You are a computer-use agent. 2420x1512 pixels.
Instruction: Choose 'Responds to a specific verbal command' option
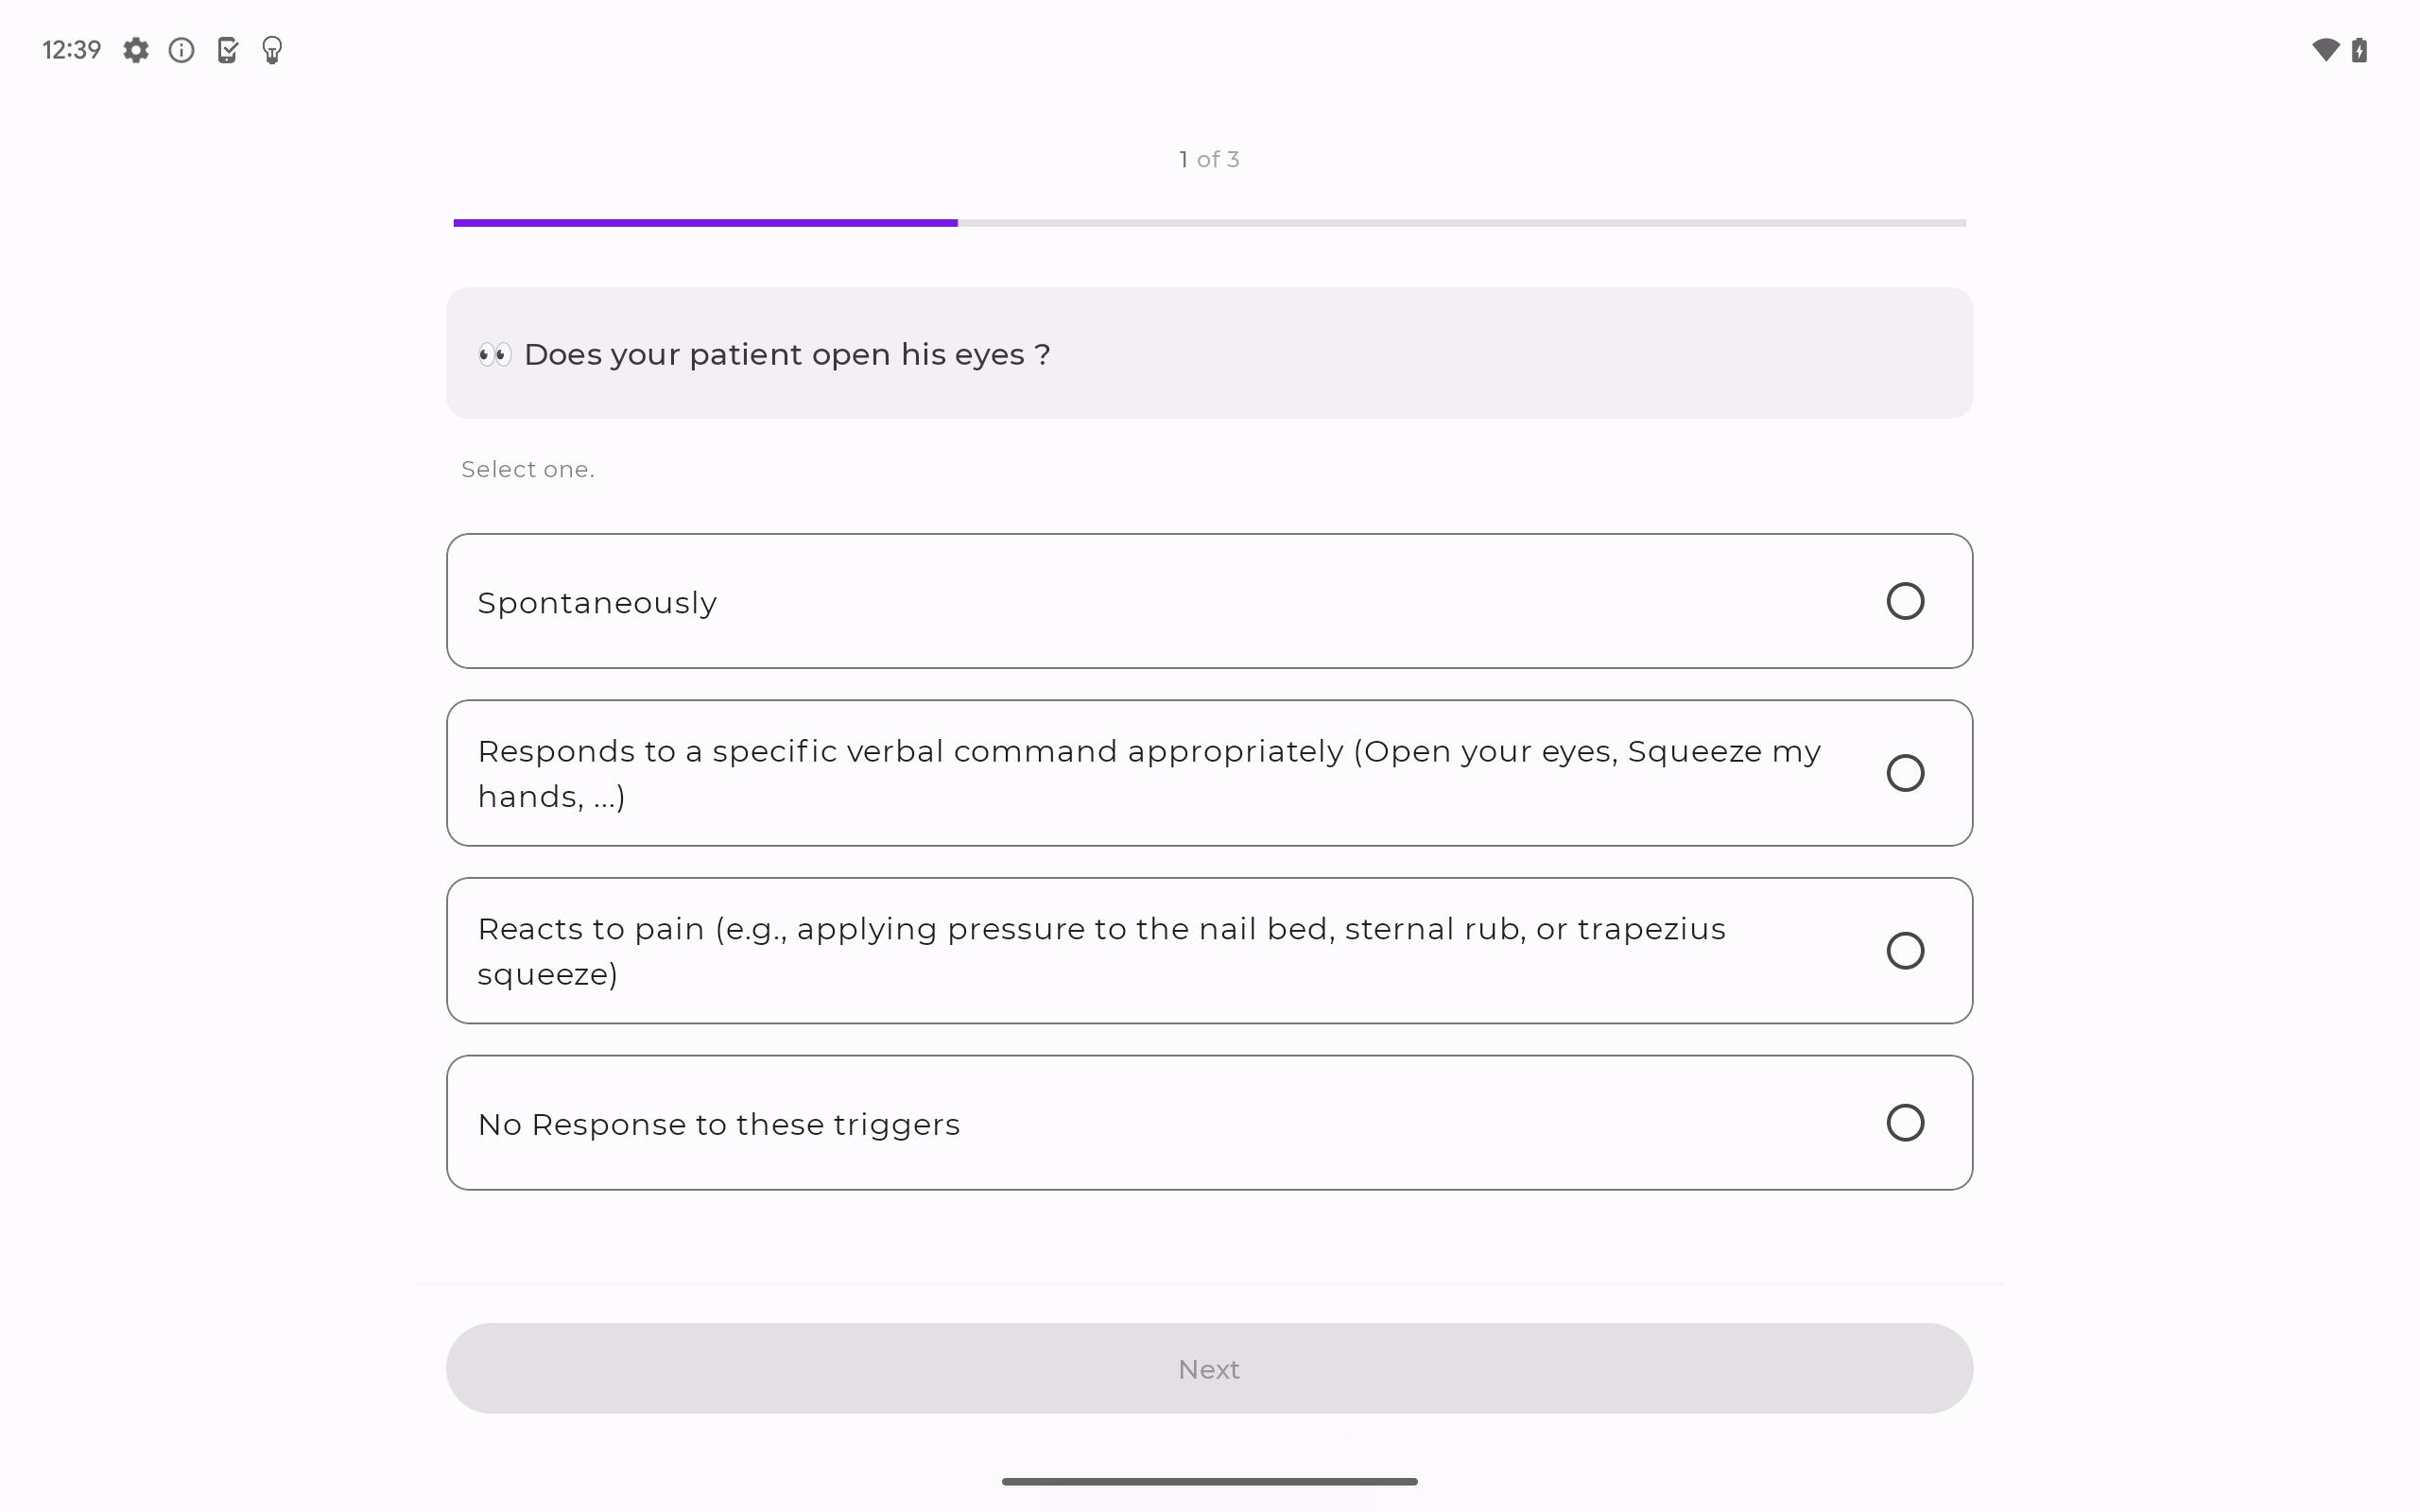[1209, 773]
